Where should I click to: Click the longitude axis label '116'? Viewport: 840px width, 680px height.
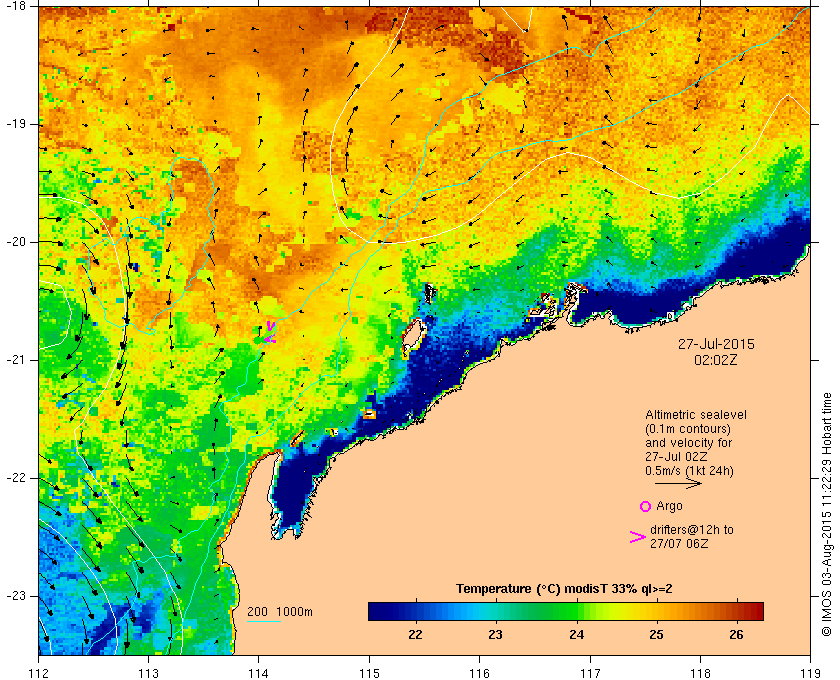tap(479, 672)
